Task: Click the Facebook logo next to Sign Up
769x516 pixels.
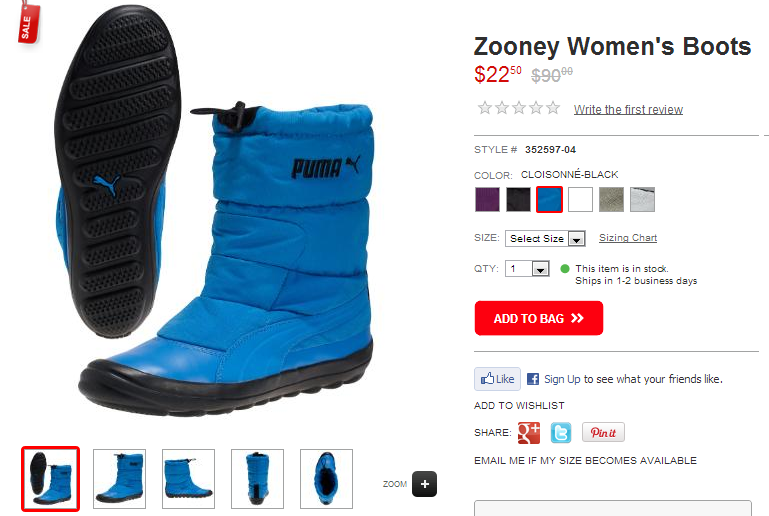Action: [x=533, y=379]
